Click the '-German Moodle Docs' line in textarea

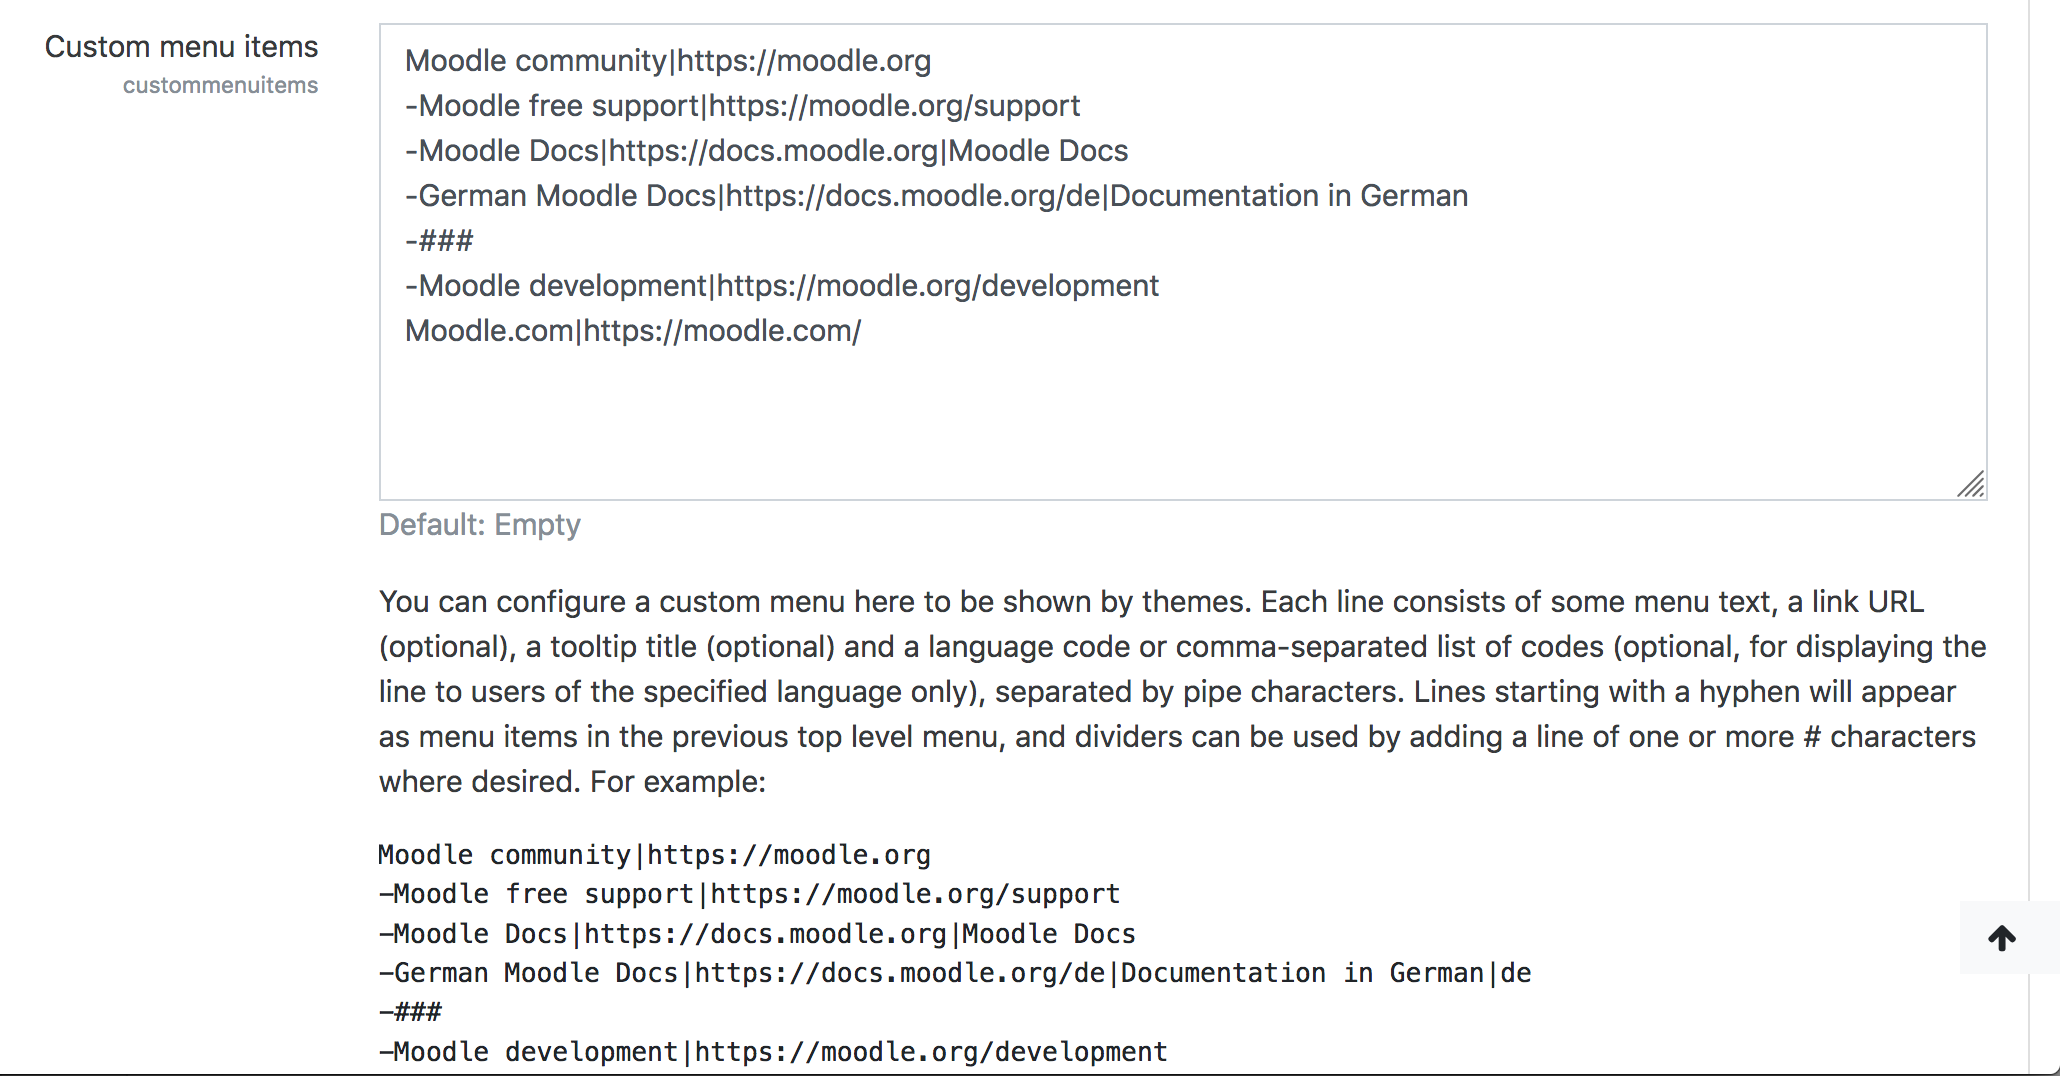point(937,196)
